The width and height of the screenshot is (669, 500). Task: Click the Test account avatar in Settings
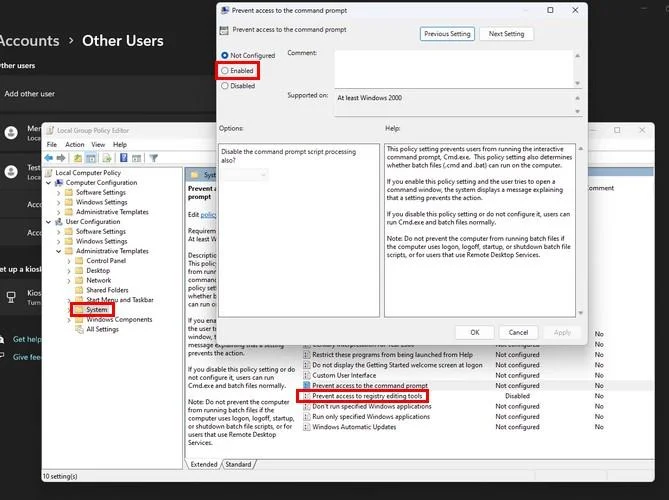click(x=11, y=172)
